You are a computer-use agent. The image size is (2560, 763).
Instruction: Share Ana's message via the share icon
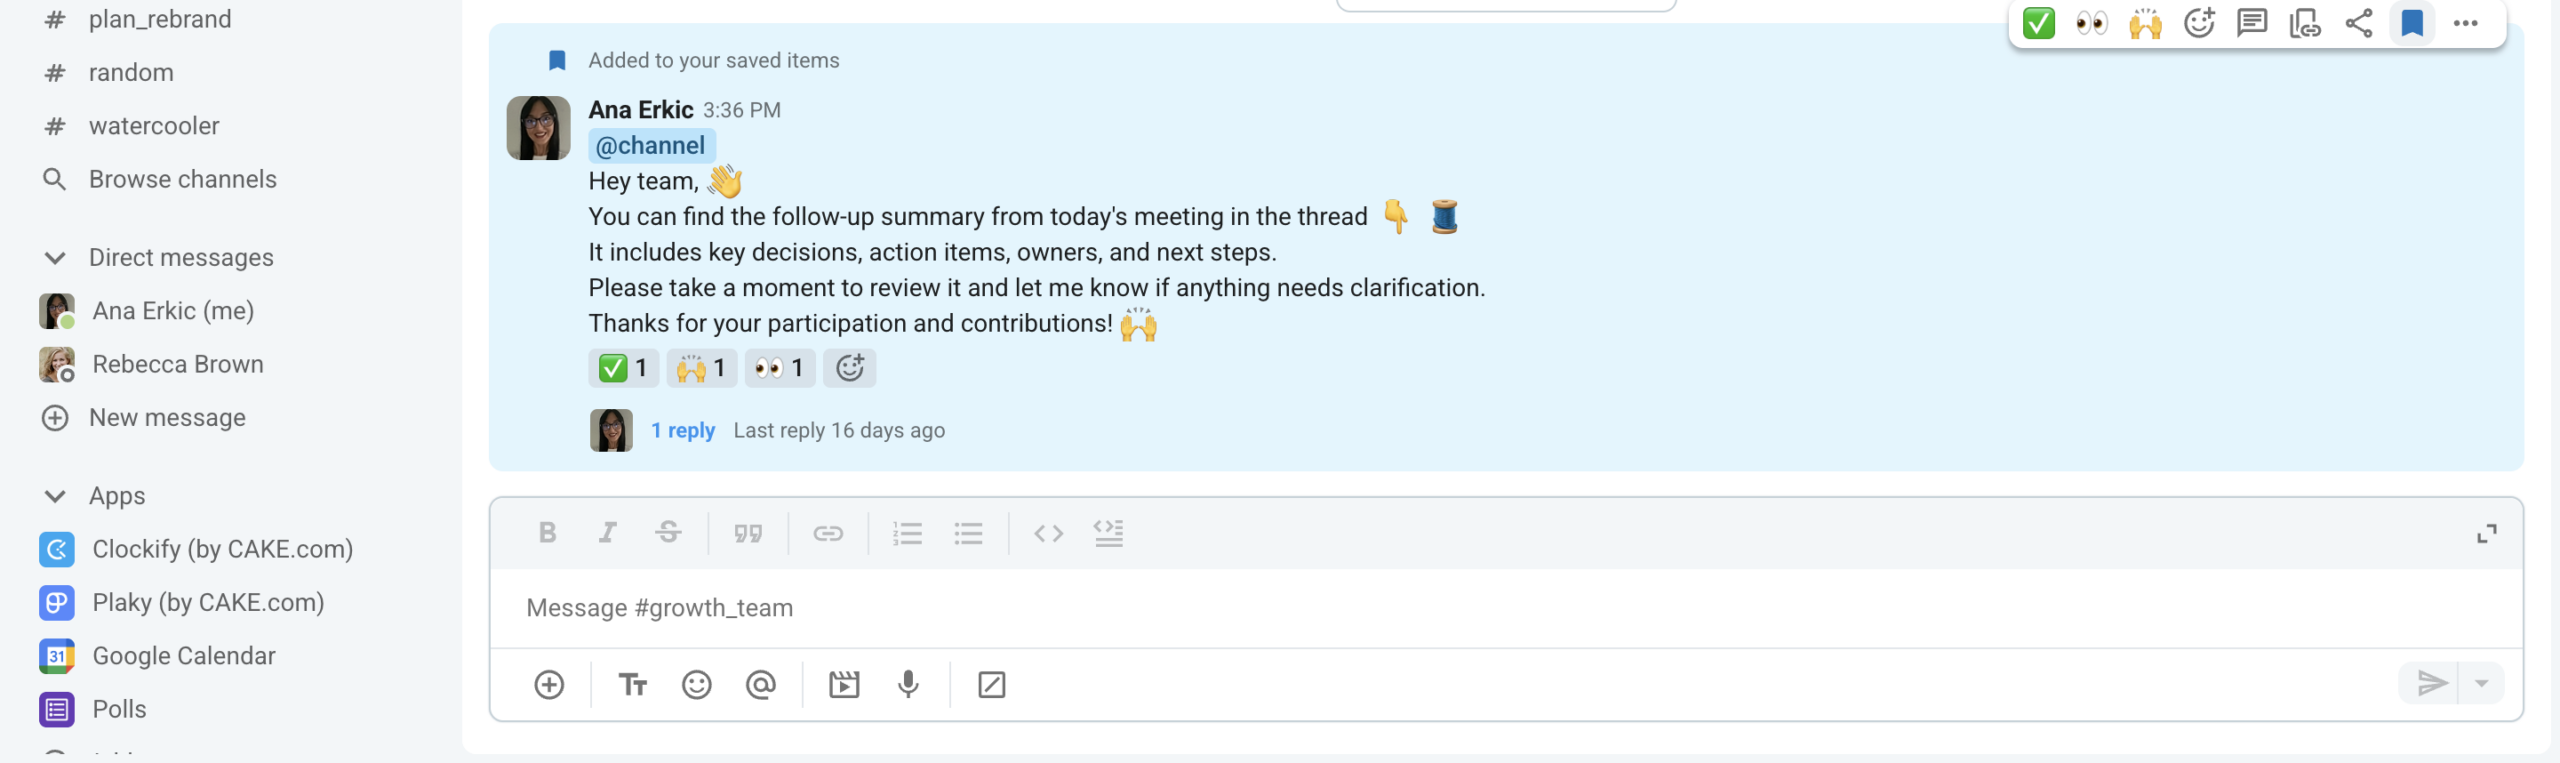point(2360,23)
